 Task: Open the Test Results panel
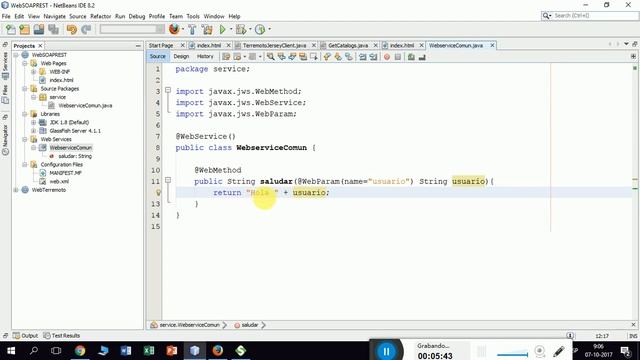point(62,336)
